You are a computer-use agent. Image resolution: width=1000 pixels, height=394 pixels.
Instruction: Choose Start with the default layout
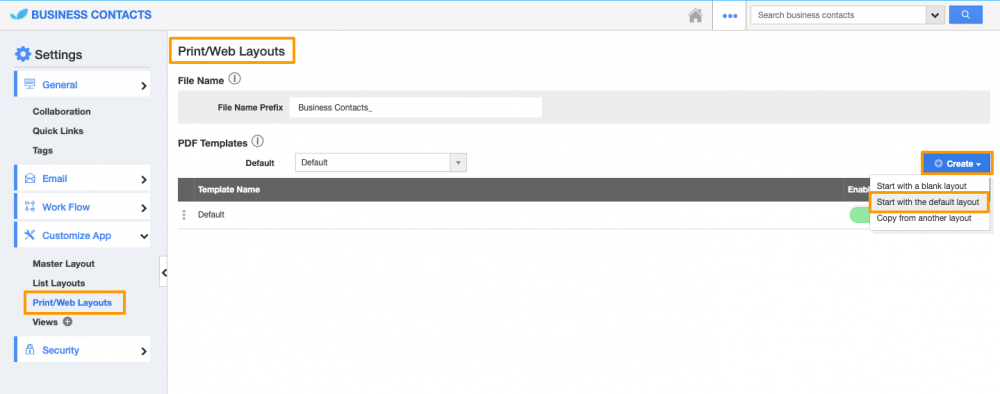click(x=928, y=202)
